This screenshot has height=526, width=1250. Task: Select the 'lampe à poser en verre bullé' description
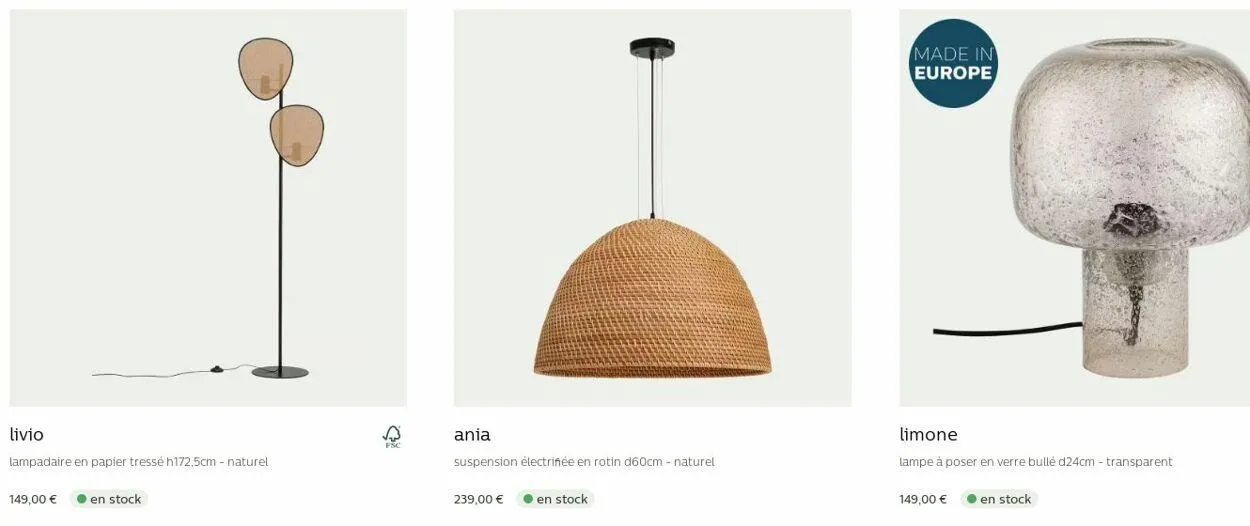1036,462
